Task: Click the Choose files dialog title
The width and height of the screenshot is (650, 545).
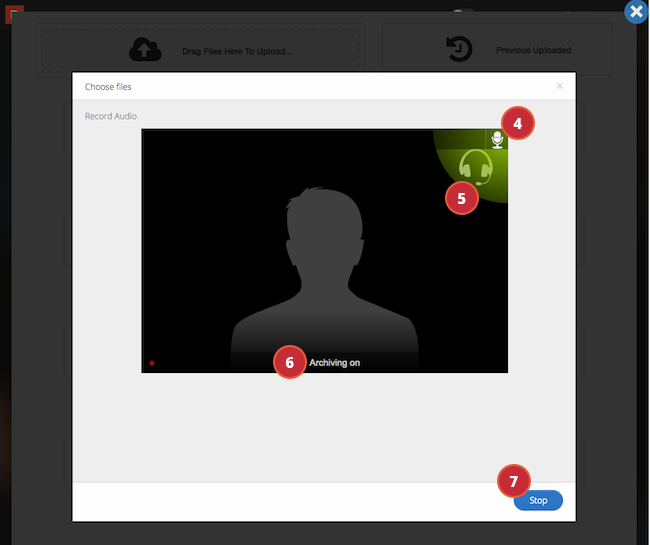Action: click(x=108, y=87)
